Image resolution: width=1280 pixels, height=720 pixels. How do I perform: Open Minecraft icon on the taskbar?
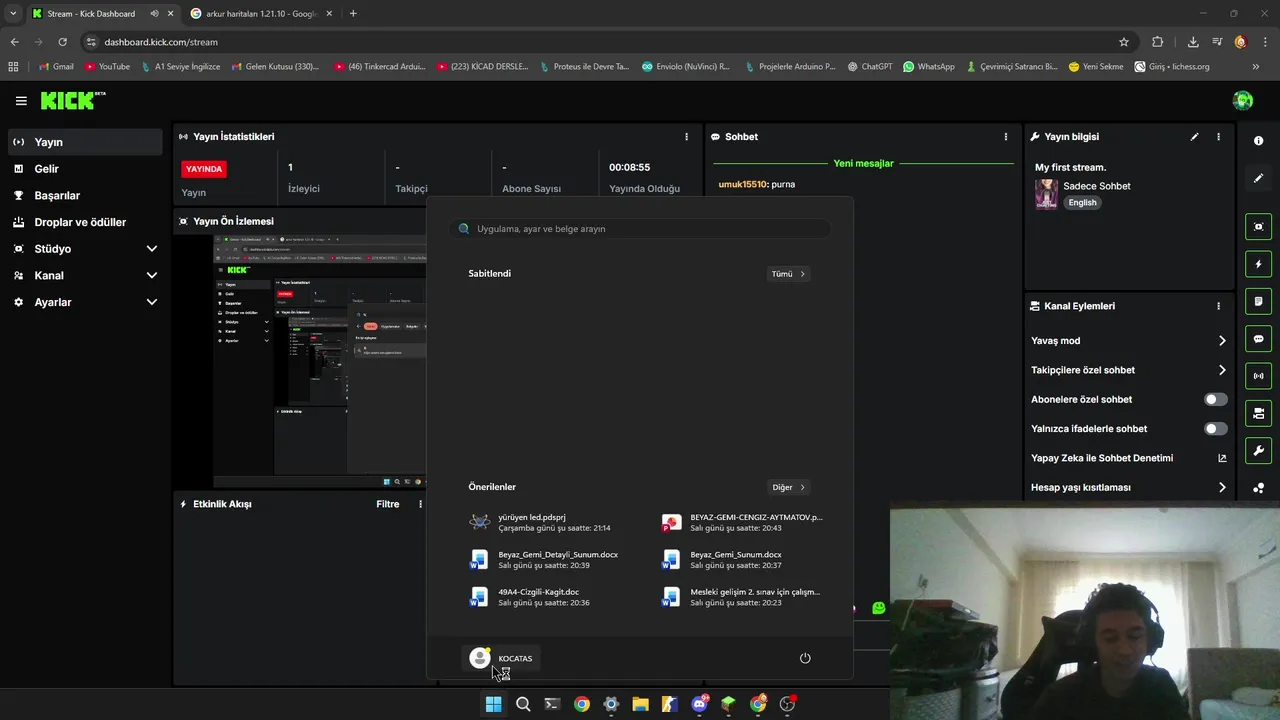pyautogui.click(x=728, y=704)
